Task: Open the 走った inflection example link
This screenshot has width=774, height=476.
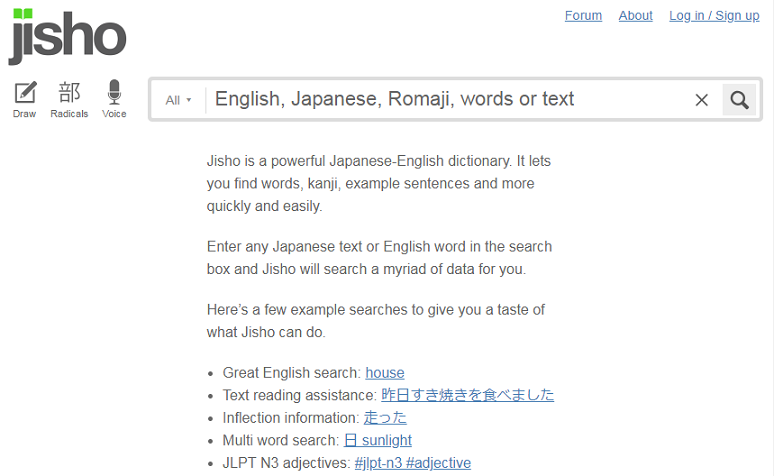Action: click(385, 418)
